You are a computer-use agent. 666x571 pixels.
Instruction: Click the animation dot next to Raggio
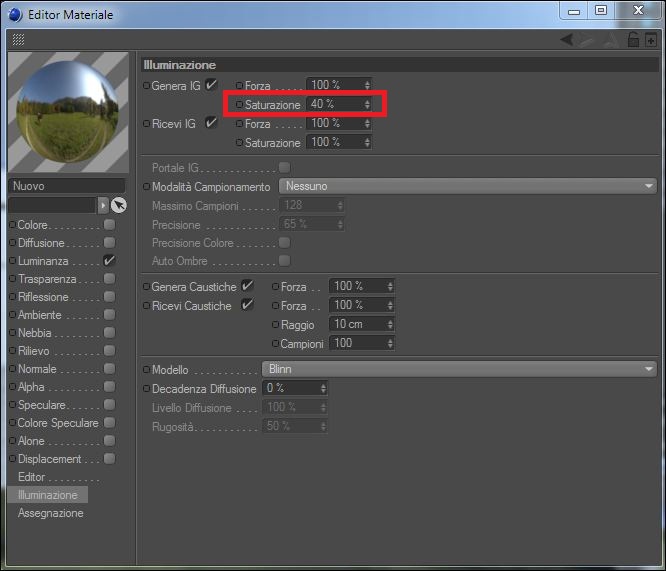275,325
